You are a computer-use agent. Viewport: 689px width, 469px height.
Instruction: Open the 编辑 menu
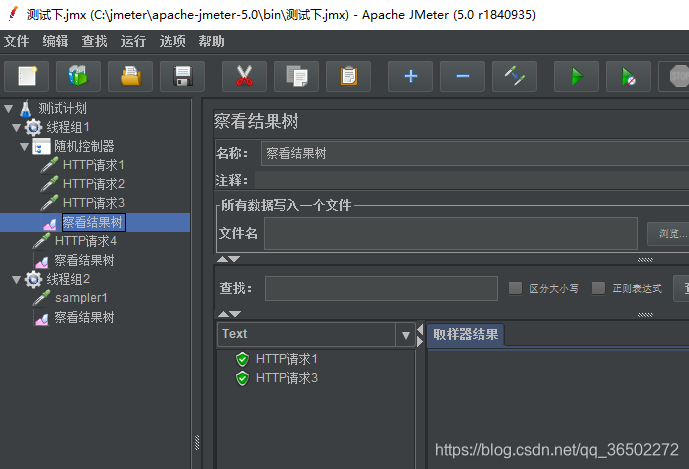55,41
